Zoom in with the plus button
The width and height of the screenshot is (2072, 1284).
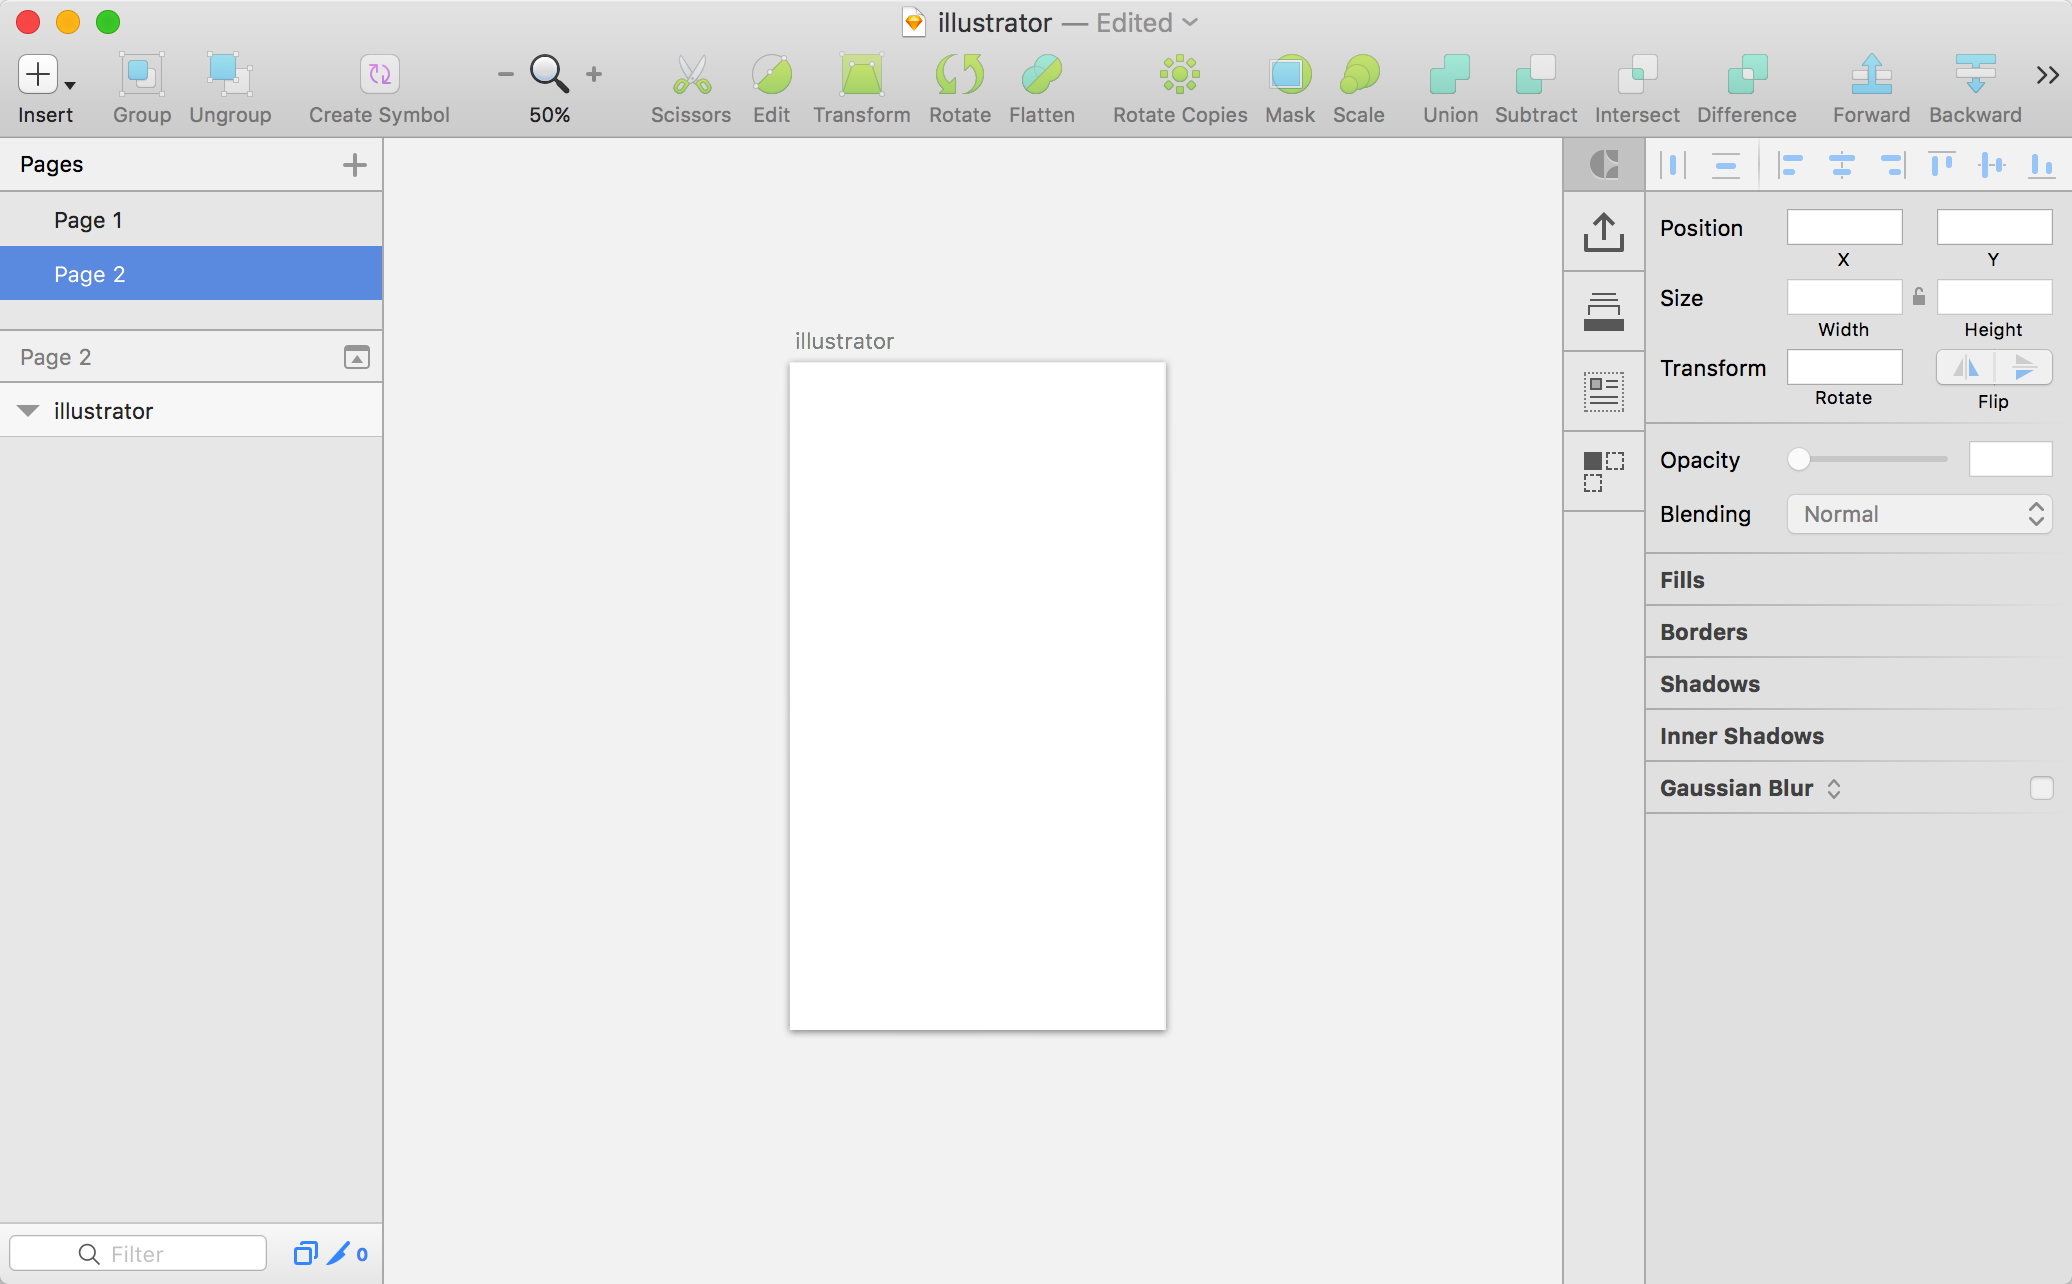point(594,74)
